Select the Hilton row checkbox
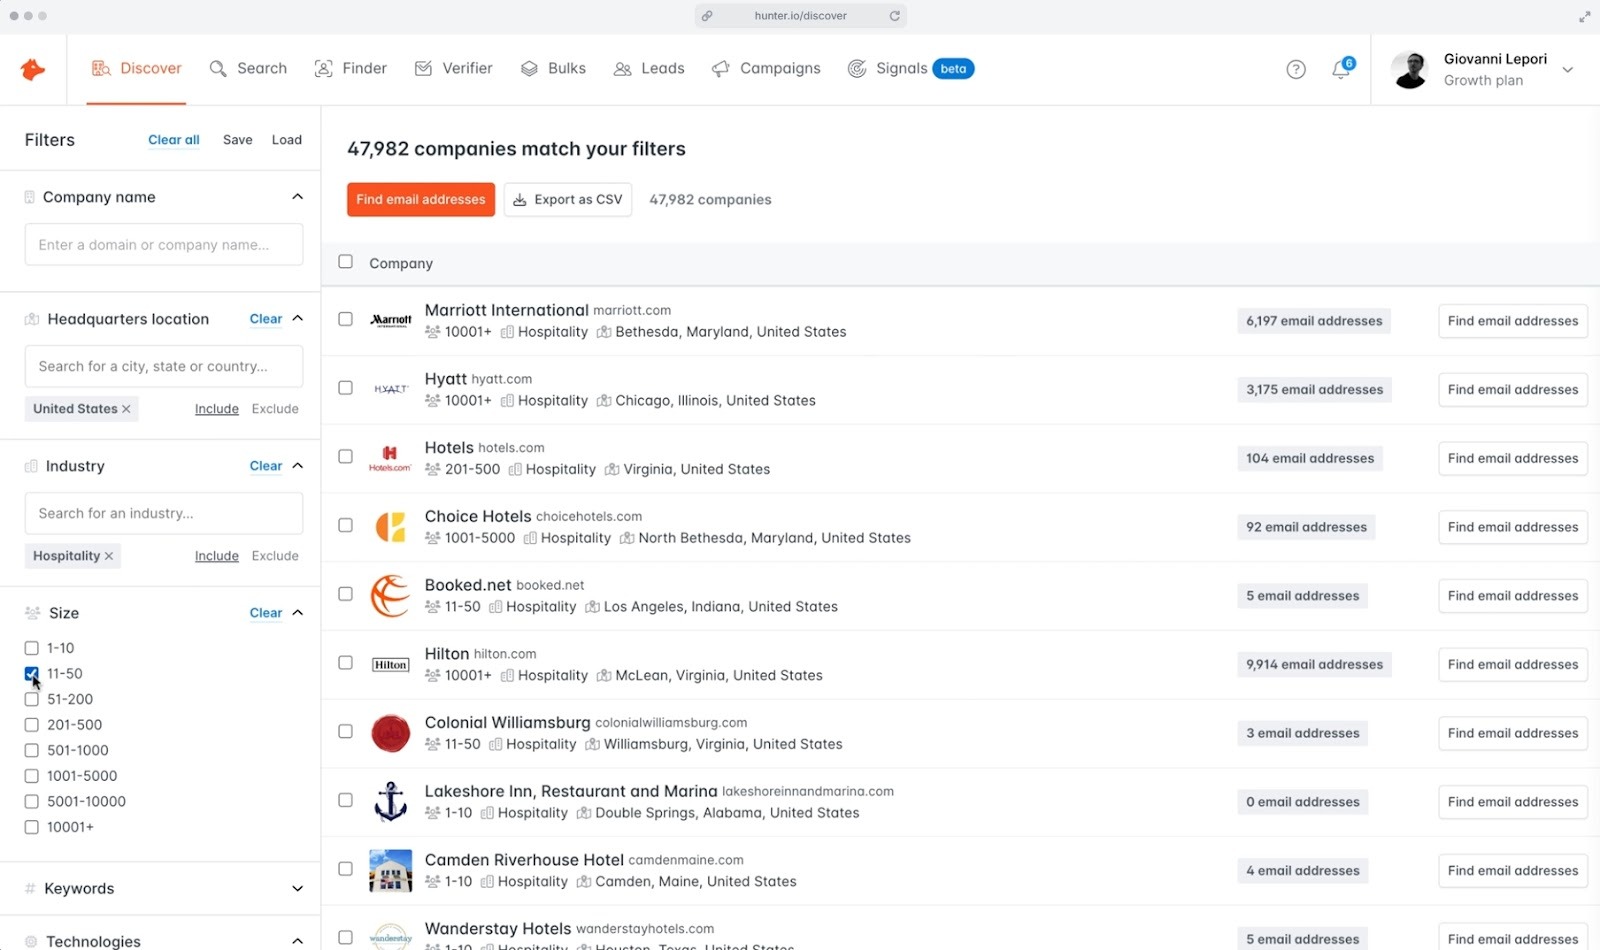The height and width of the screenshot is (950, 1600). (345, 662)
